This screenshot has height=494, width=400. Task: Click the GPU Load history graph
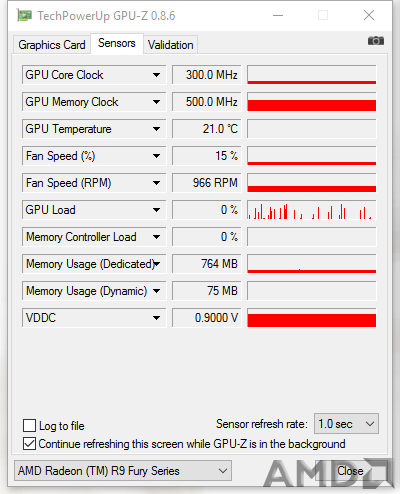312,210
